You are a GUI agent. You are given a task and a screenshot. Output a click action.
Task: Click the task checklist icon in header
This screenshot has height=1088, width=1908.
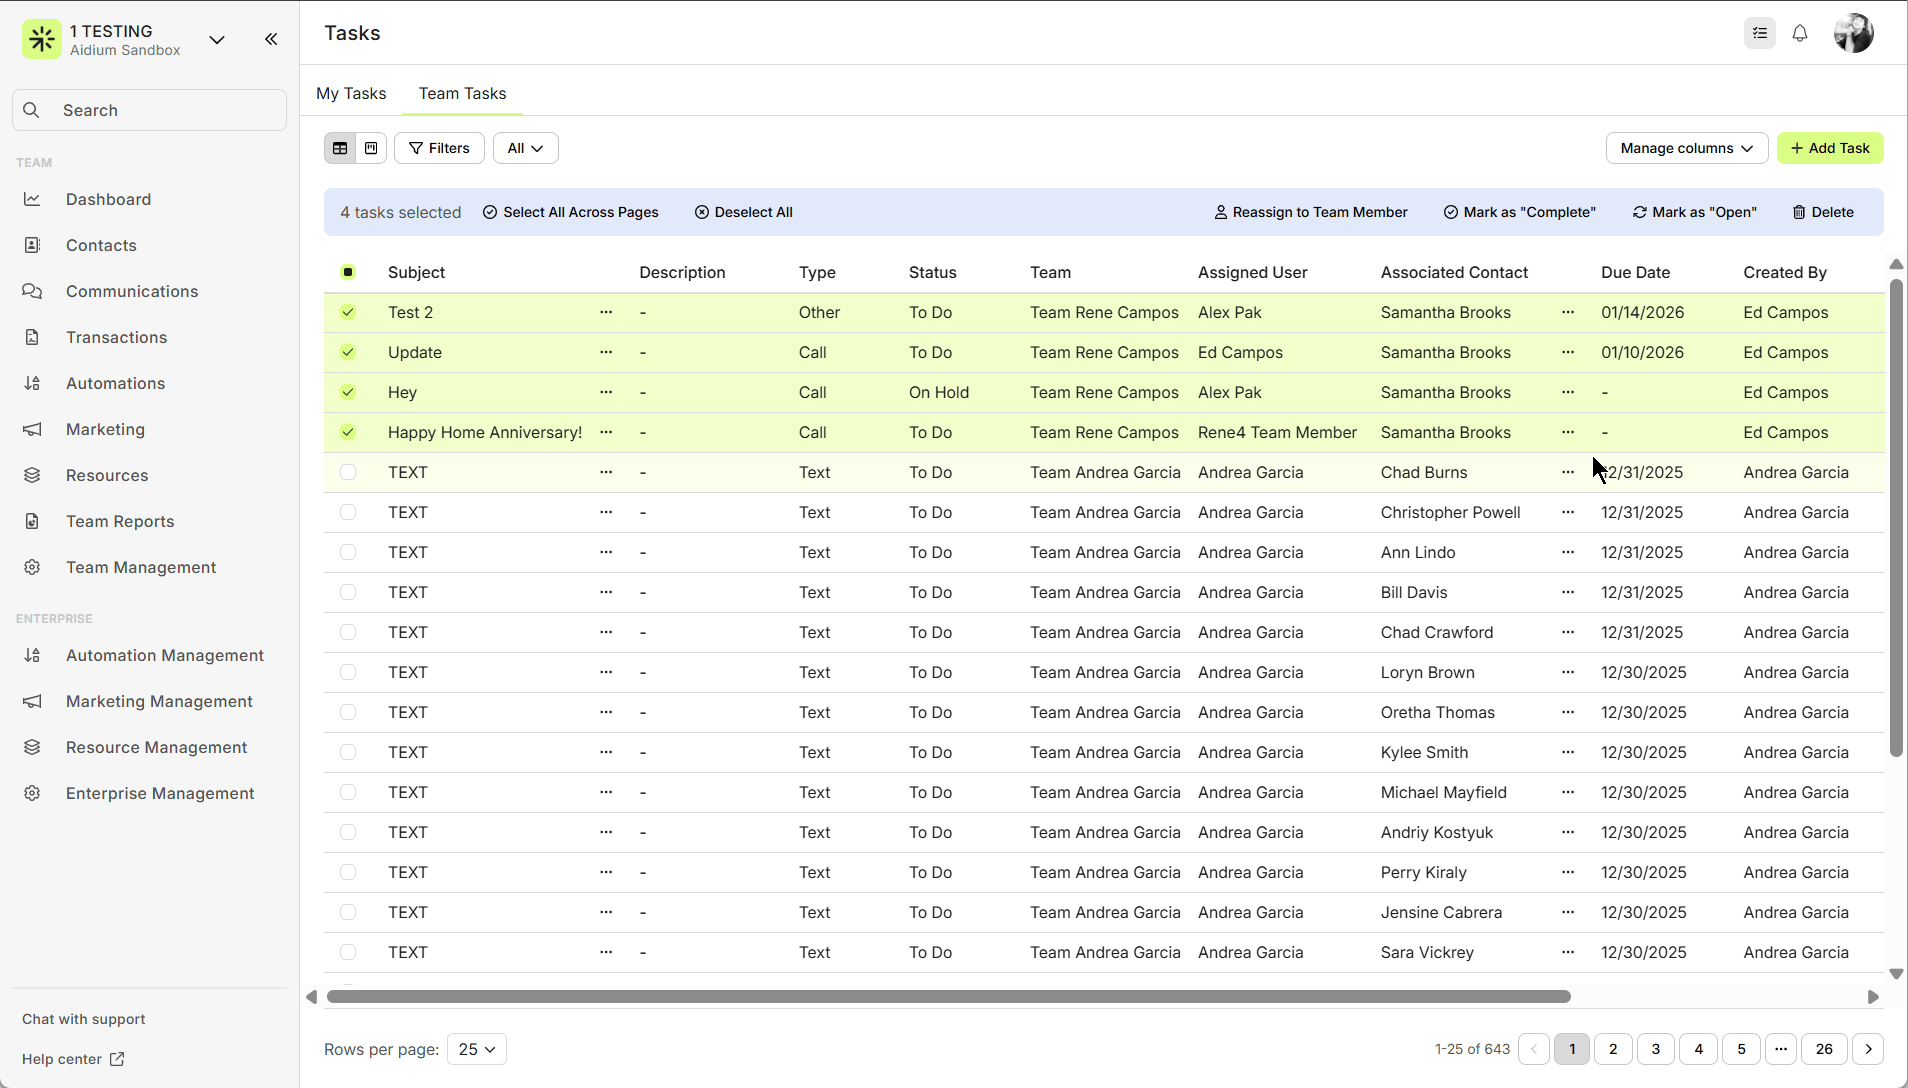[1760, 33]
